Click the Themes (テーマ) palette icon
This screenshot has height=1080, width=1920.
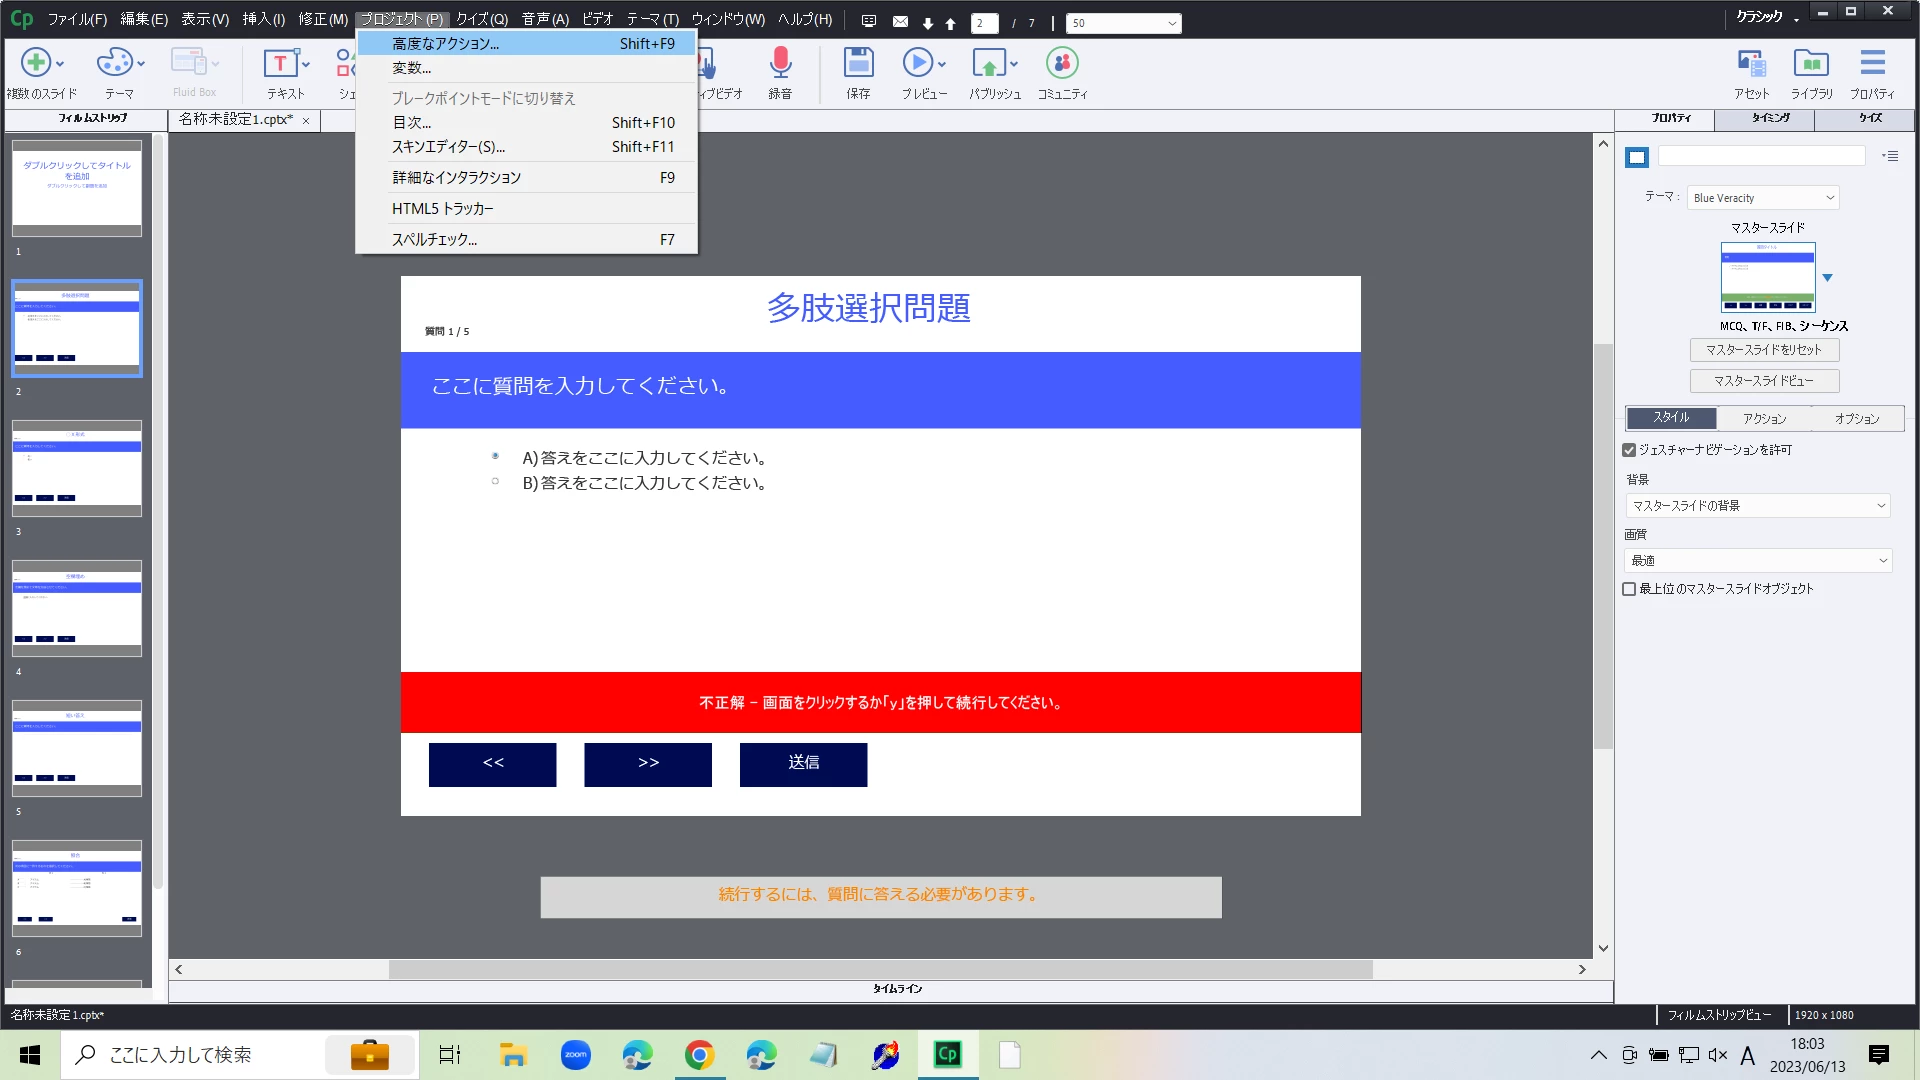tap(114, 64)
